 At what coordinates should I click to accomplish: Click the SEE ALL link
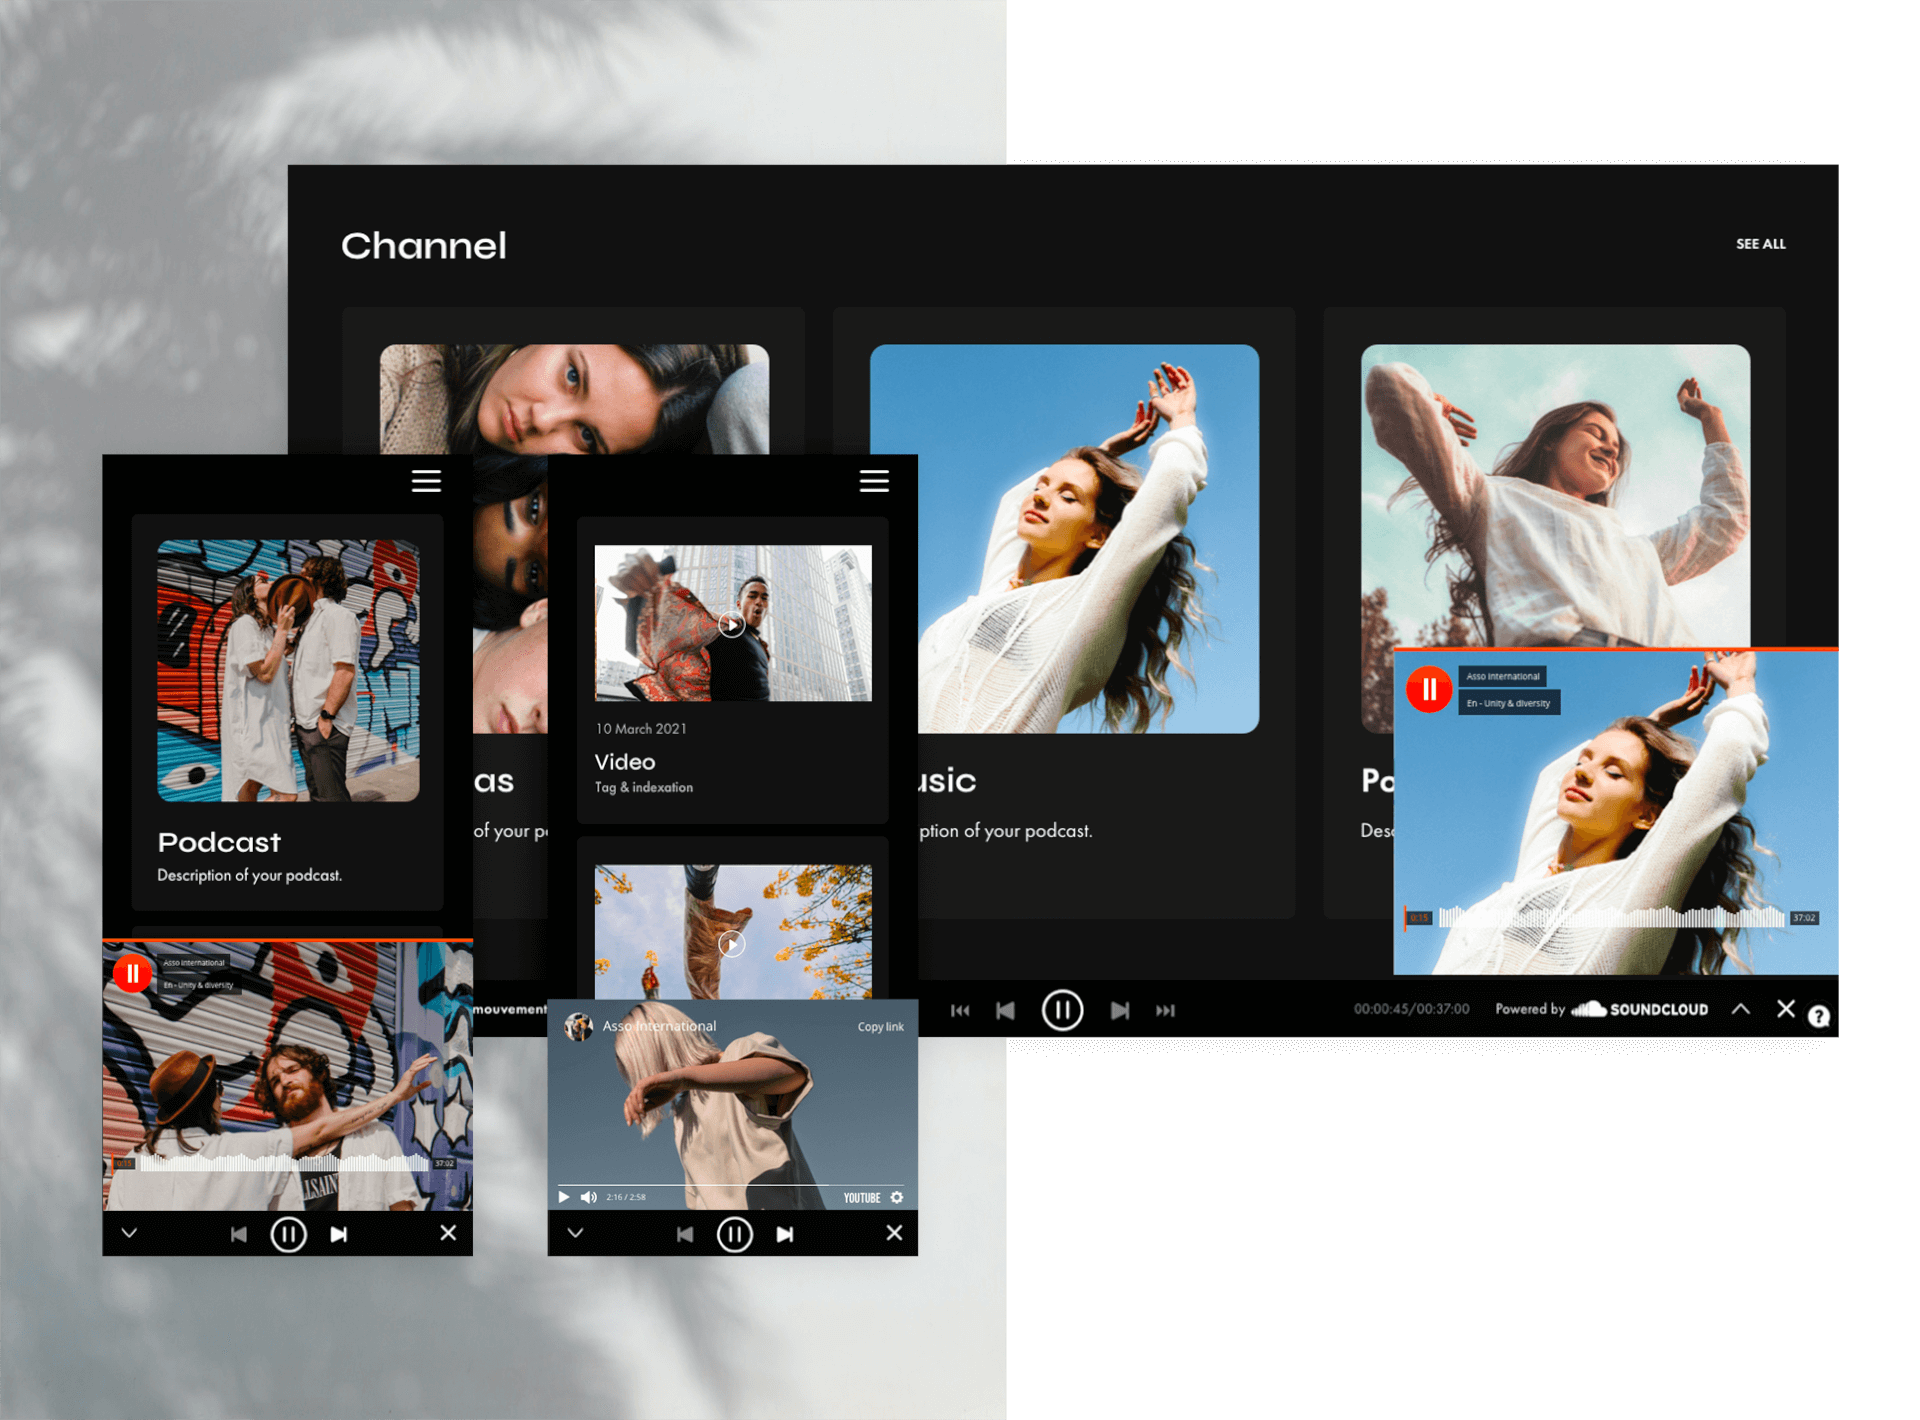coord(1760,244)
